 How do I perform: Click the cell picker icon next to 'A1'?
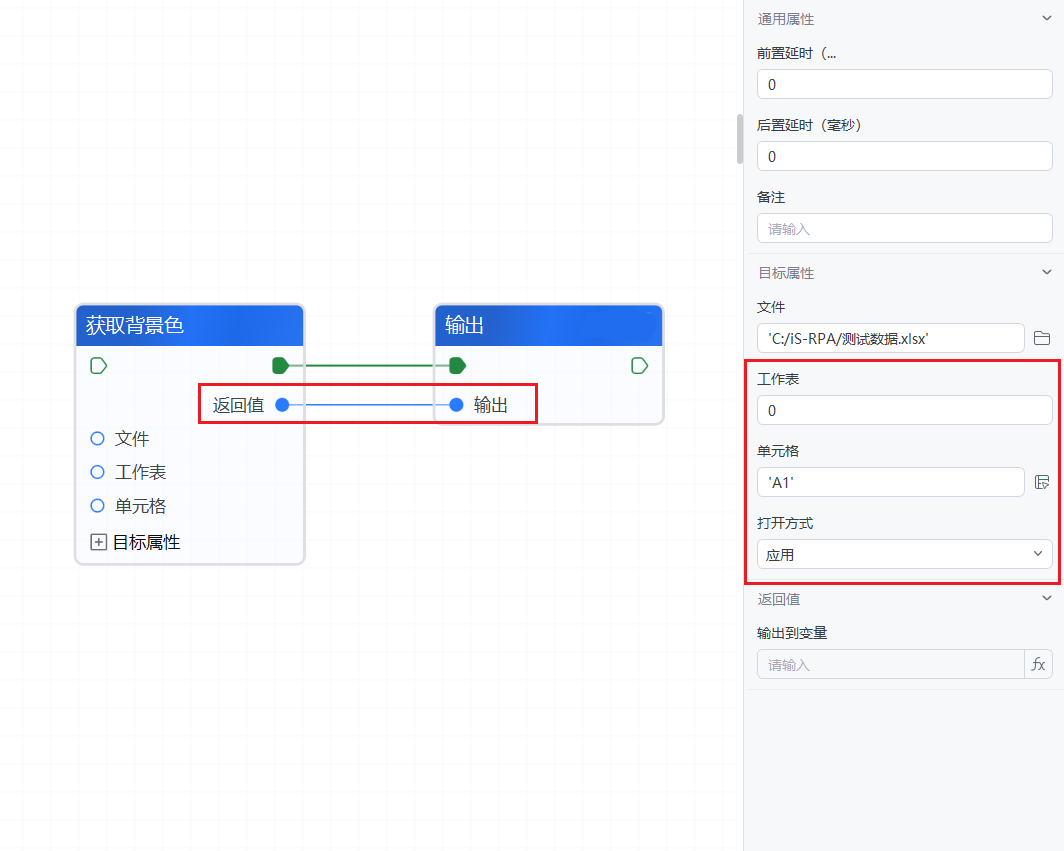click(x=1041, y=483)
